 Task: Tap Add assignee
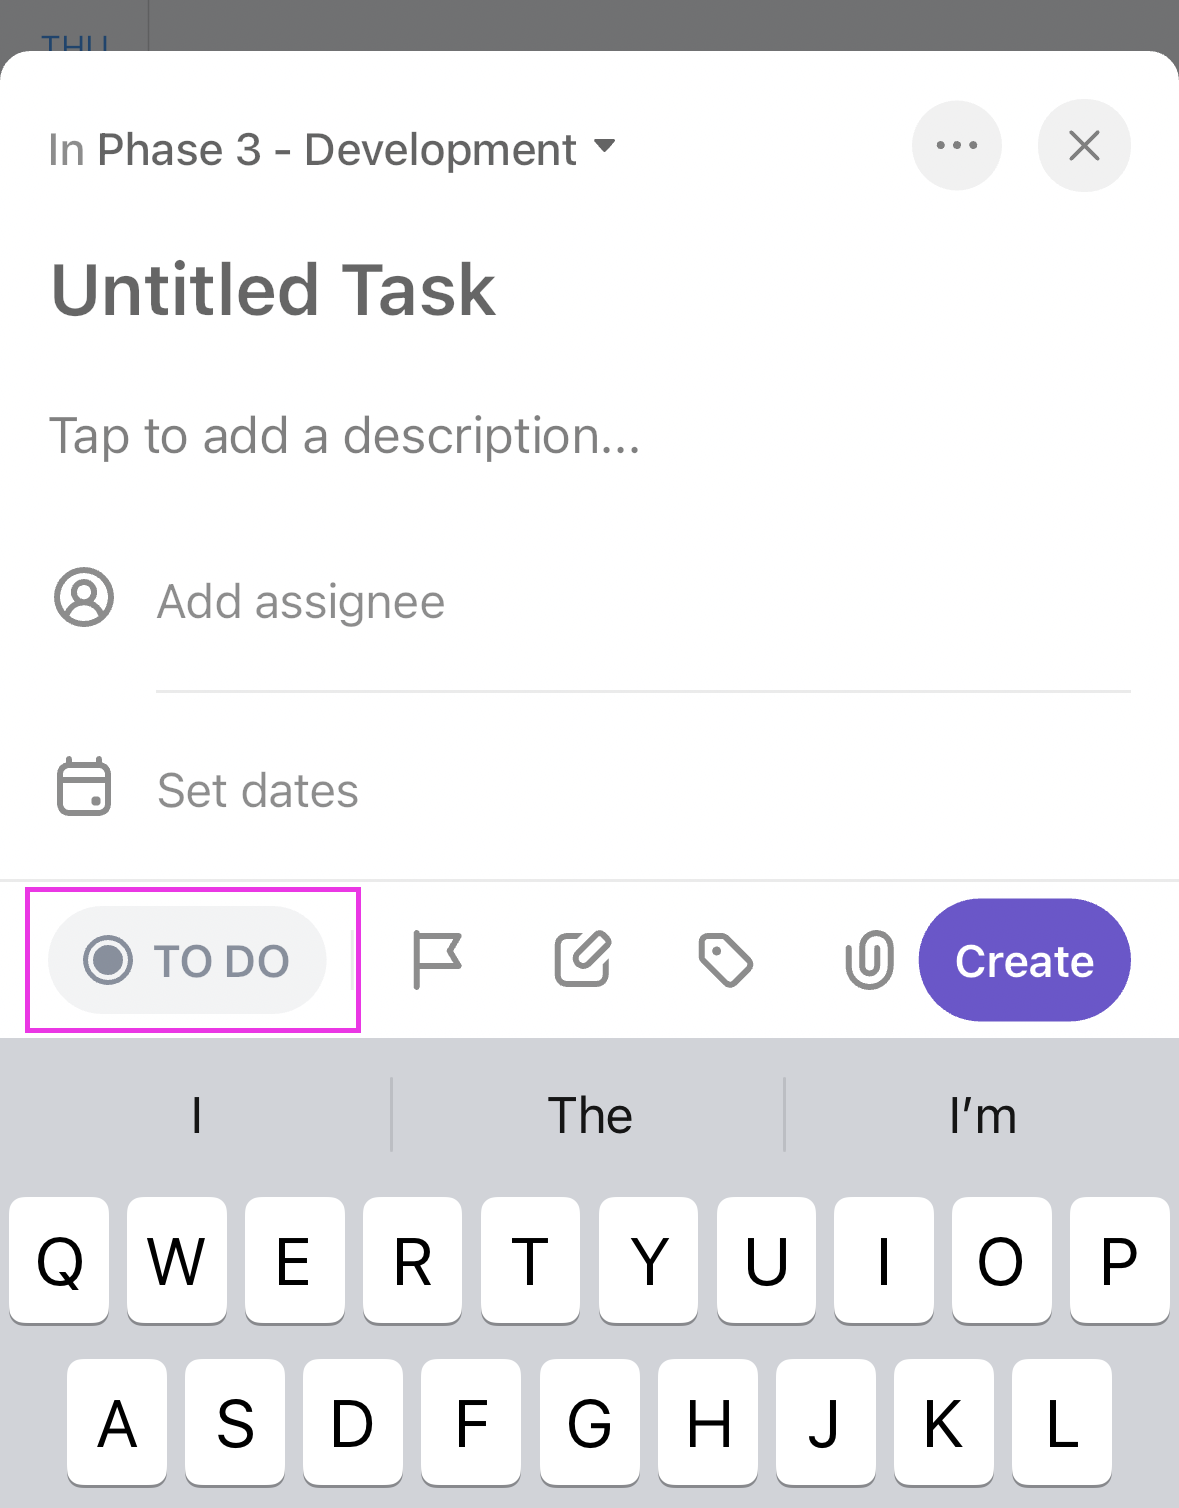tap(301, 602)
